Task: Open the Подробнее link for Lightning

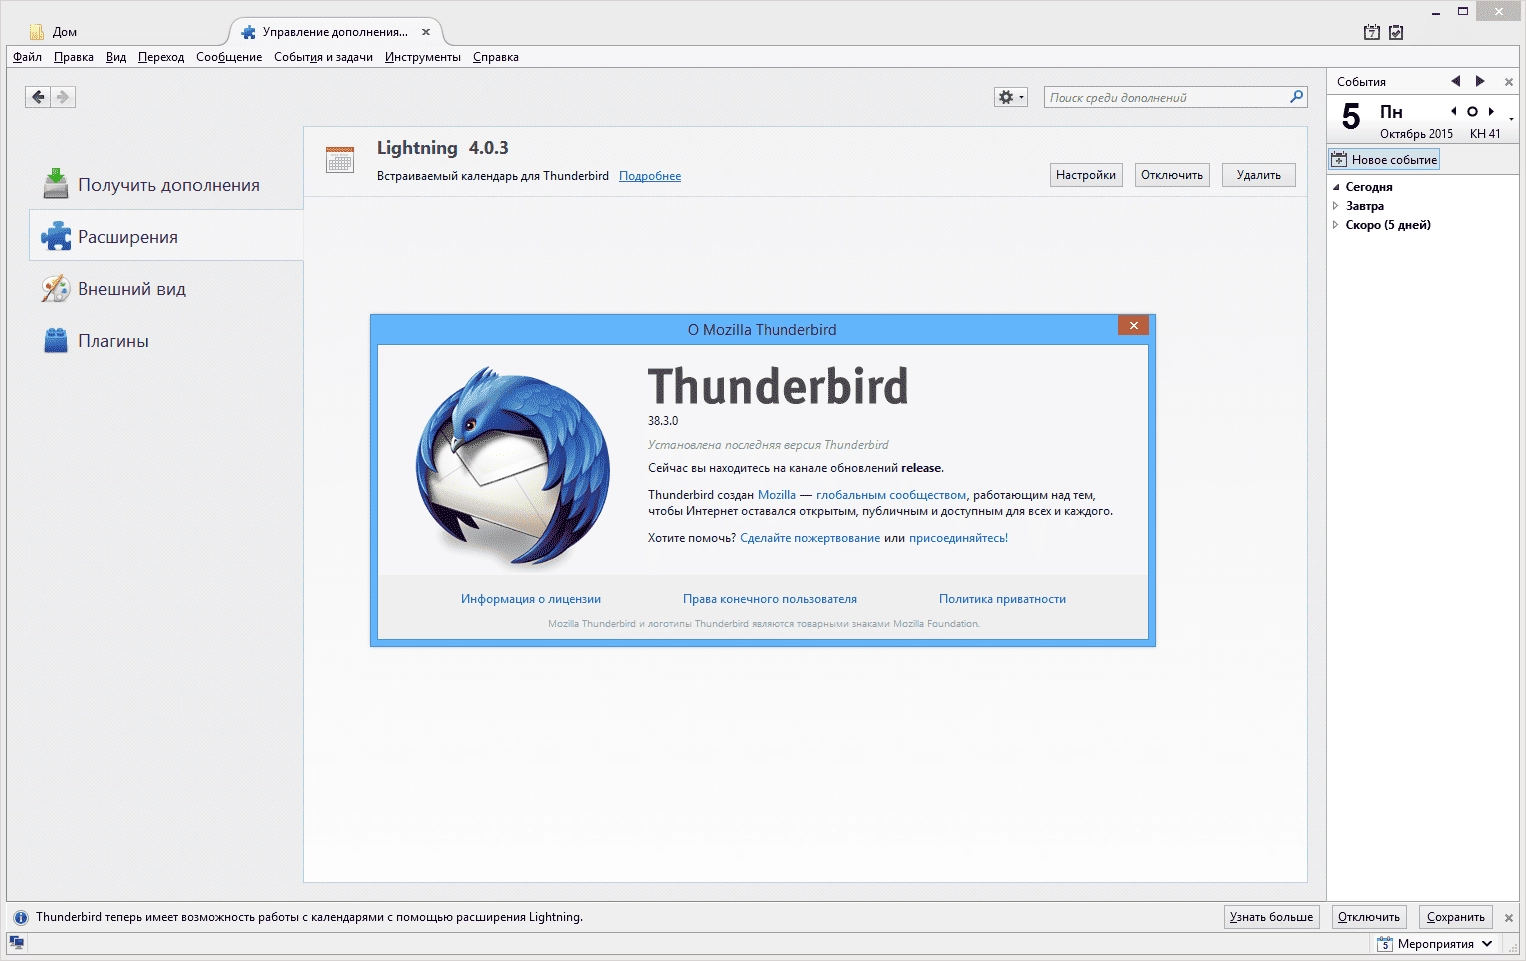Action: (x=650, y=176)
